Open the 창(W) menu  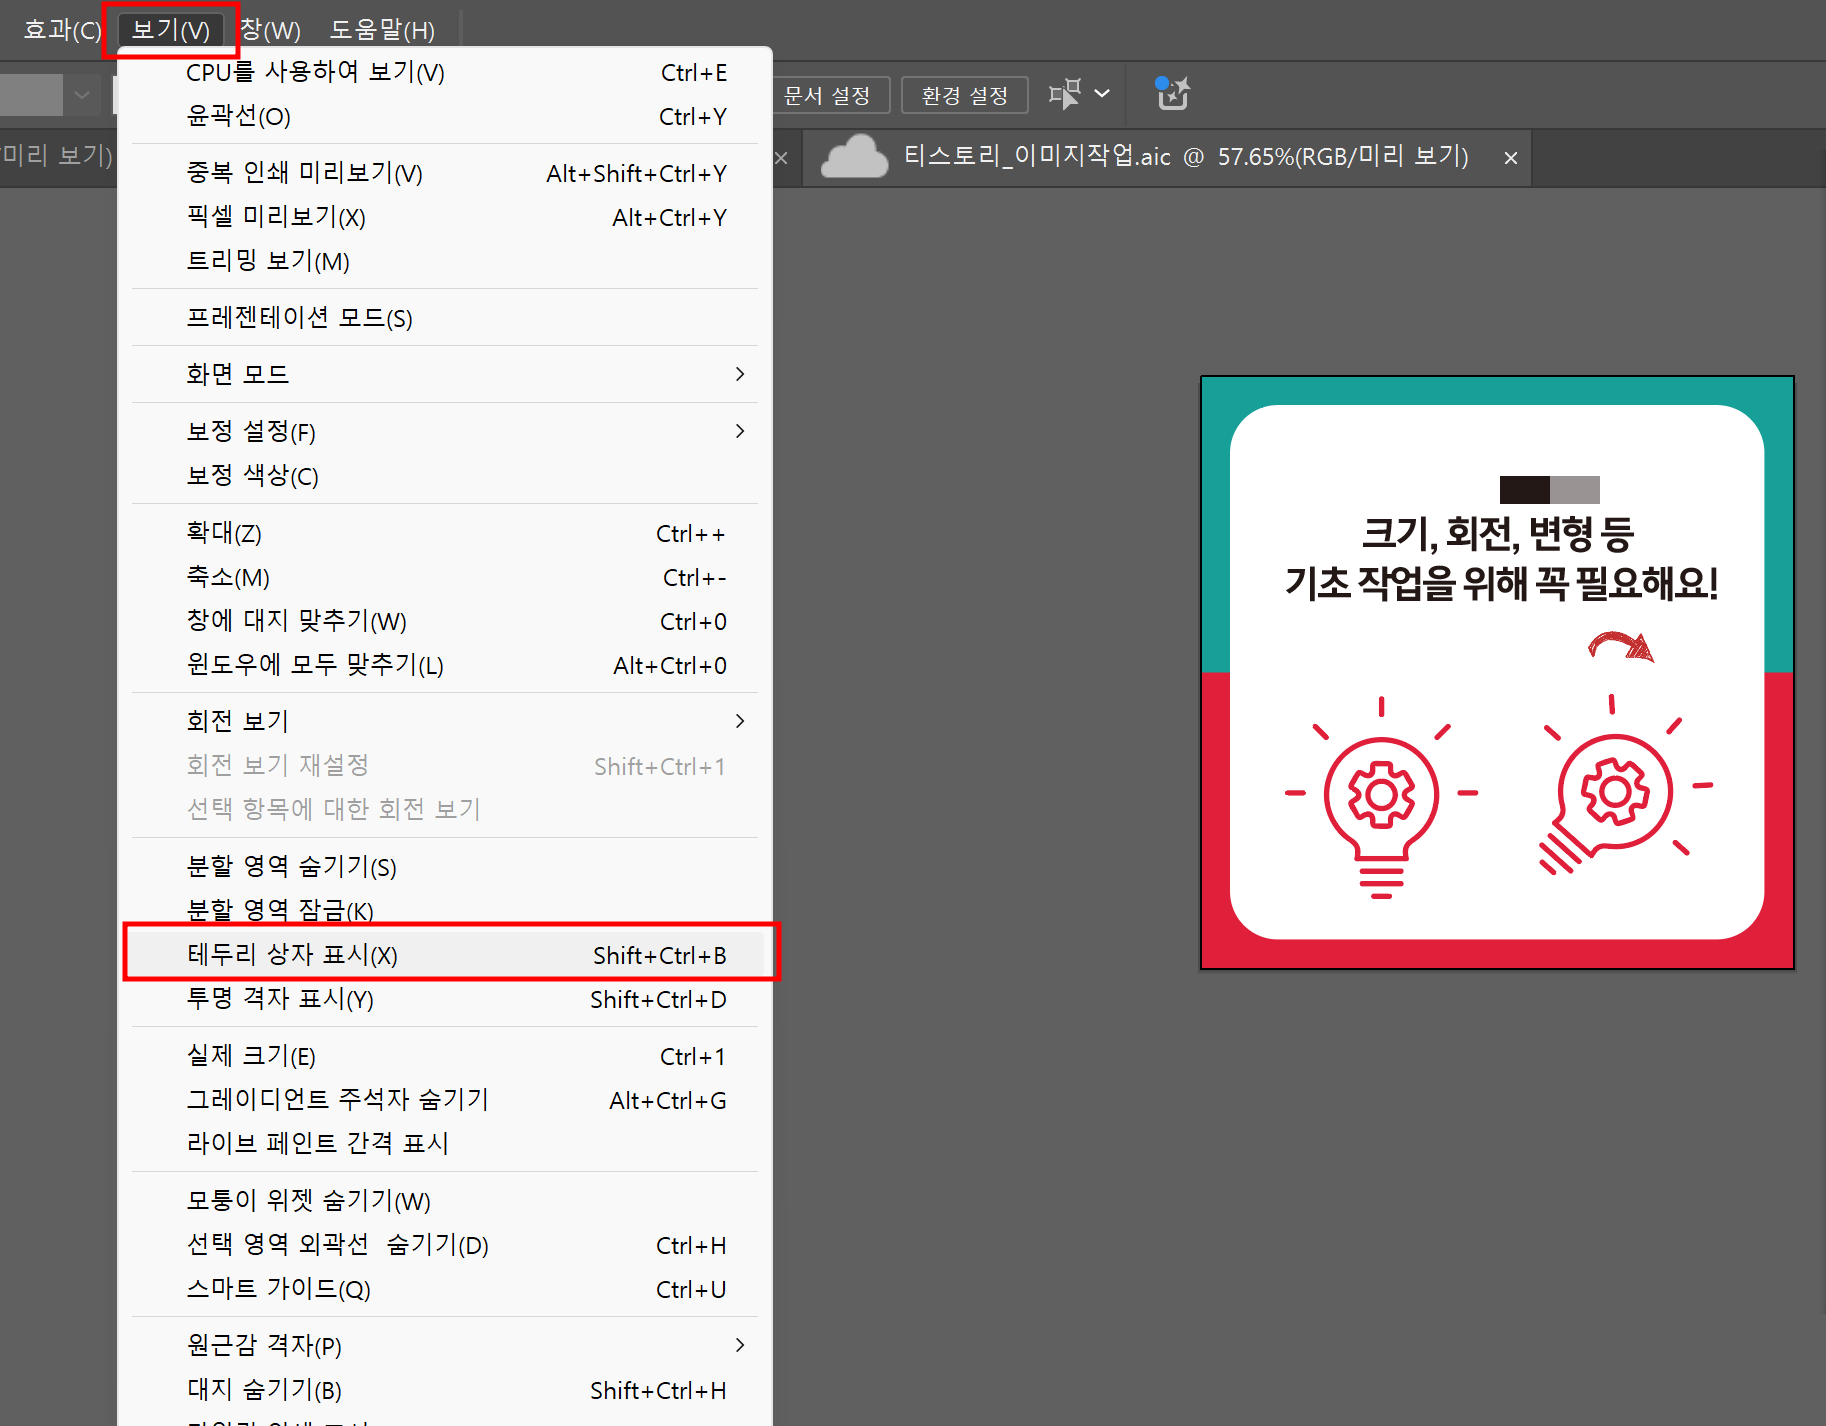coord(268,29)
